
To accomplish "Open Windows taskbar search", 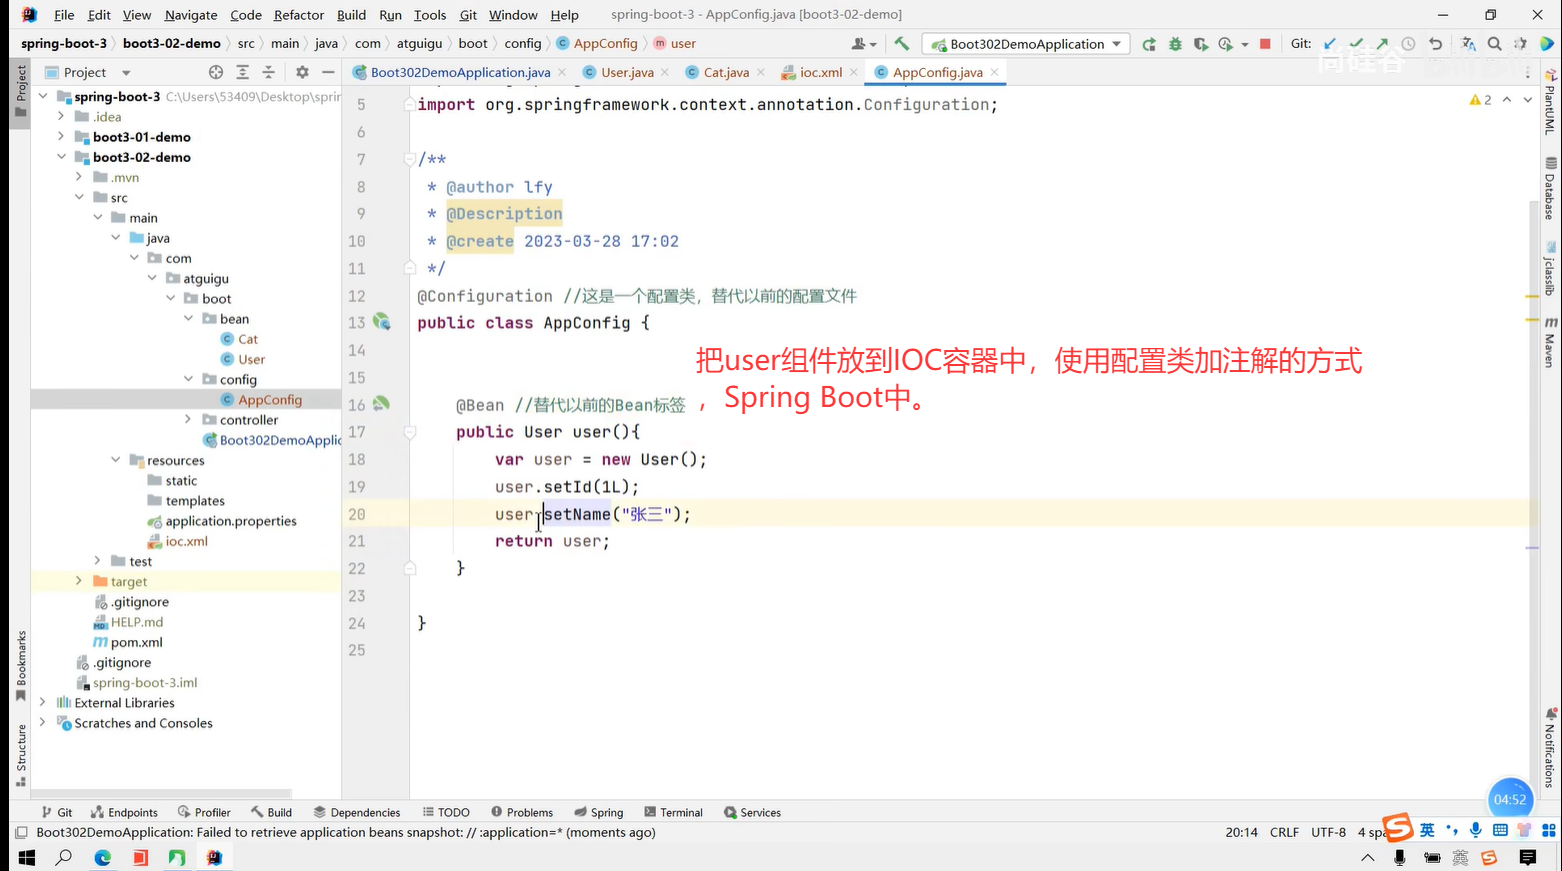I will click(x=64, y=857).
